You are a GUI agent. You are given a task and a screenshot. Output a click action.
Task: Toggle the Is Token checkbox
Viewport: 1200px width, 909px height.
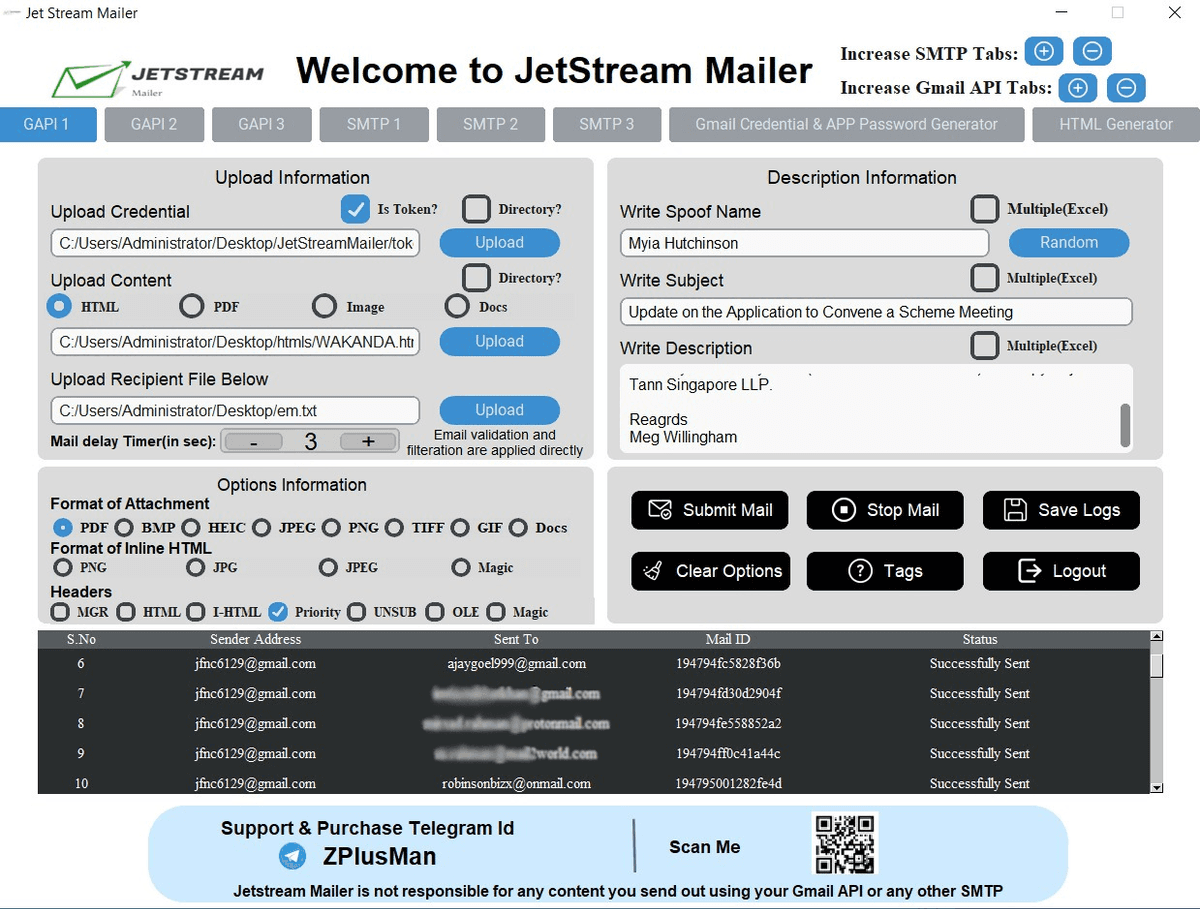[356, 209]
